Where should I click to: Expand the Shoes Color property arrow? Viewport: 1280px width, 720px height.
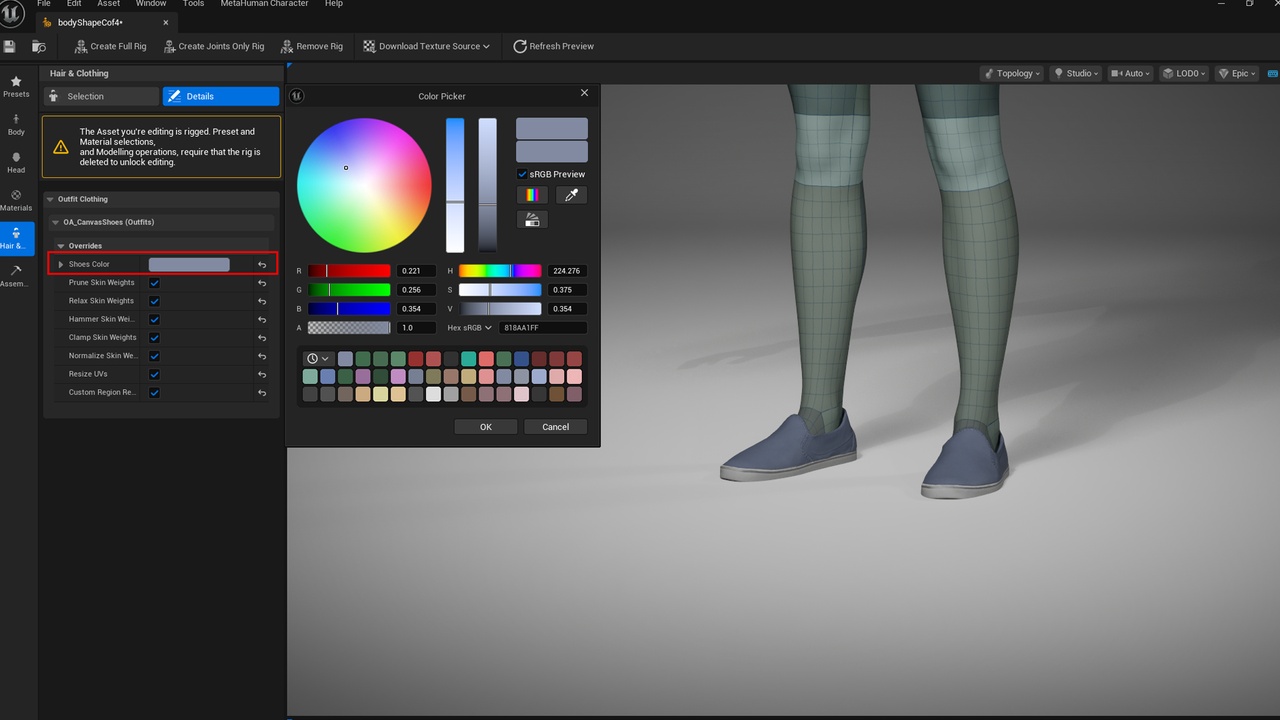(x=61, y=265)
